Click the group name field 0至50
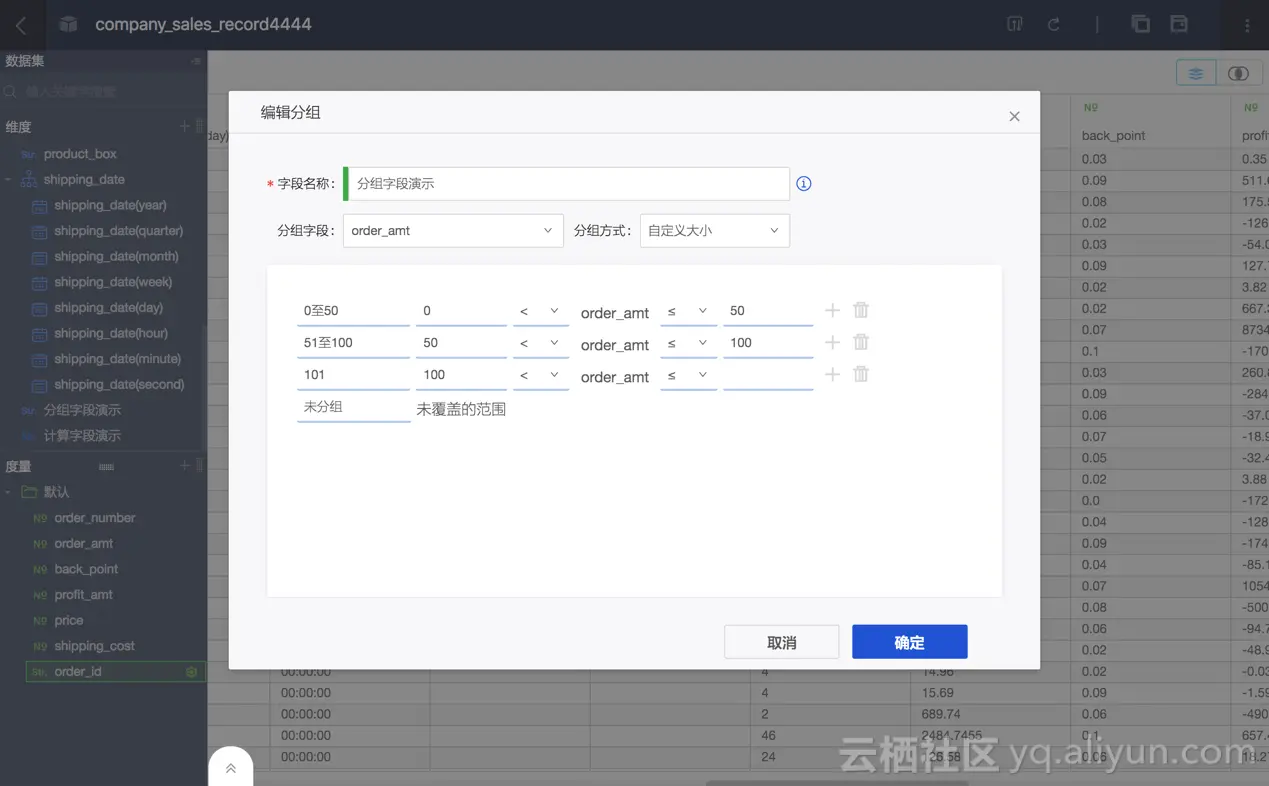The image size is (1269, 786). 353,311
